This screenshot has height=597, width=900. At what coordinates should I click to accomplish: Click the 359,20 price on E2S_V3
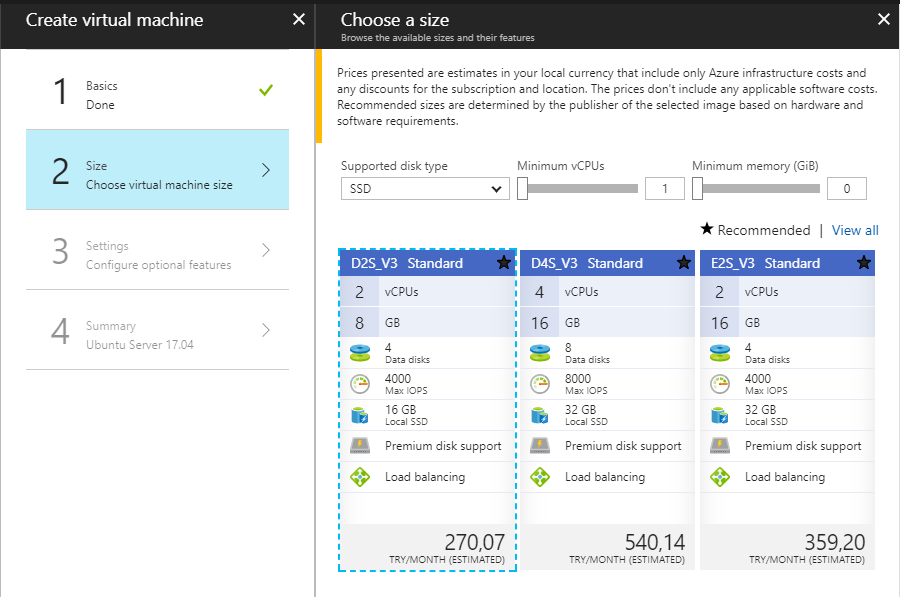pyautogui.click(x=835, y=542)
